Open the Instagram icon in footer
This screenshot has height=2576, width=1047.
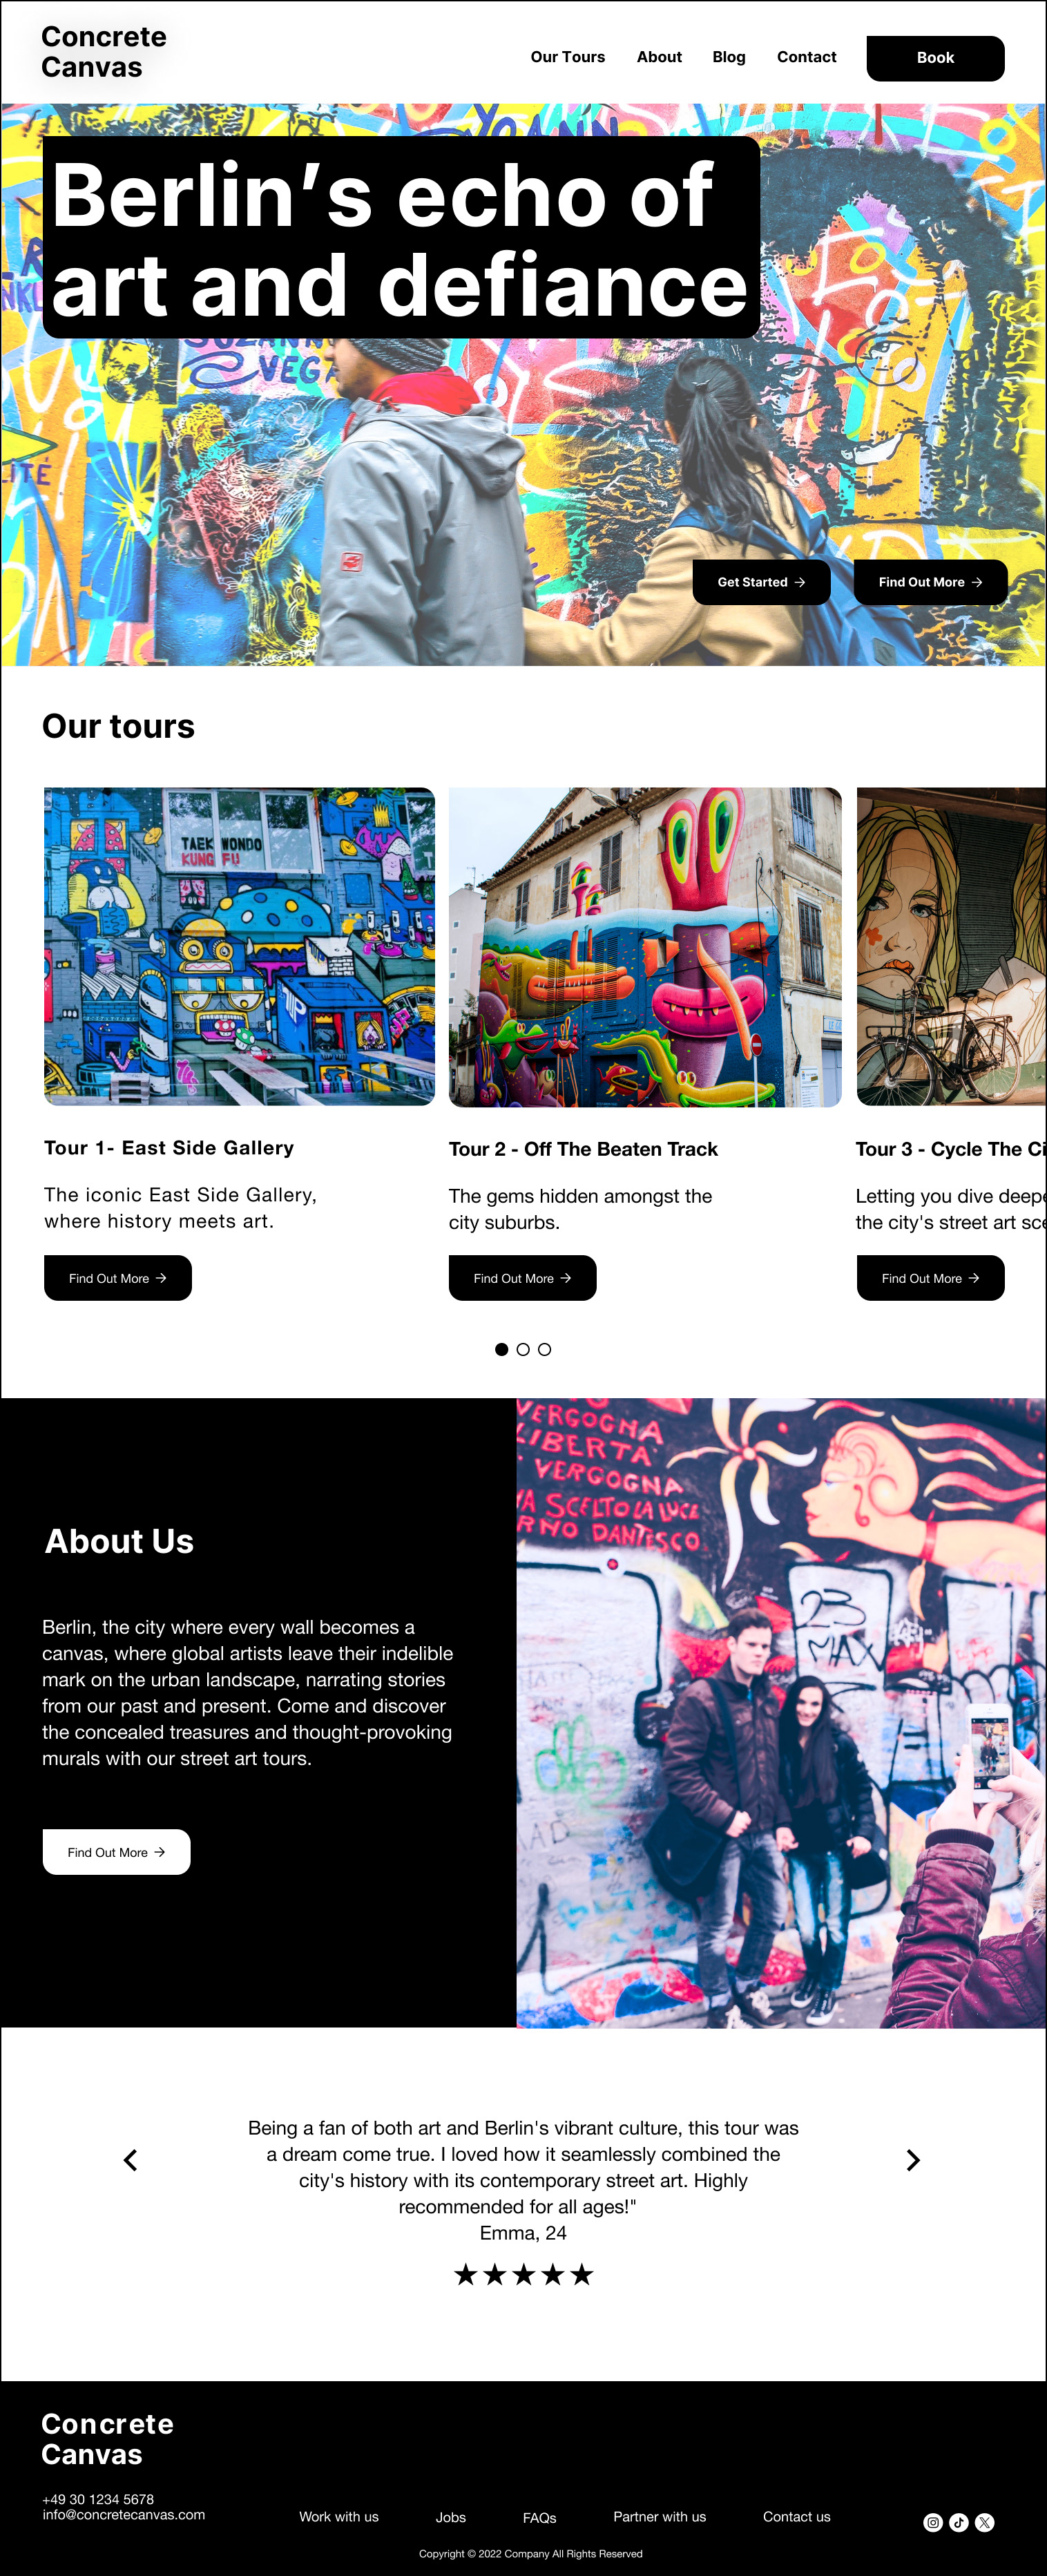point(932,2522)
